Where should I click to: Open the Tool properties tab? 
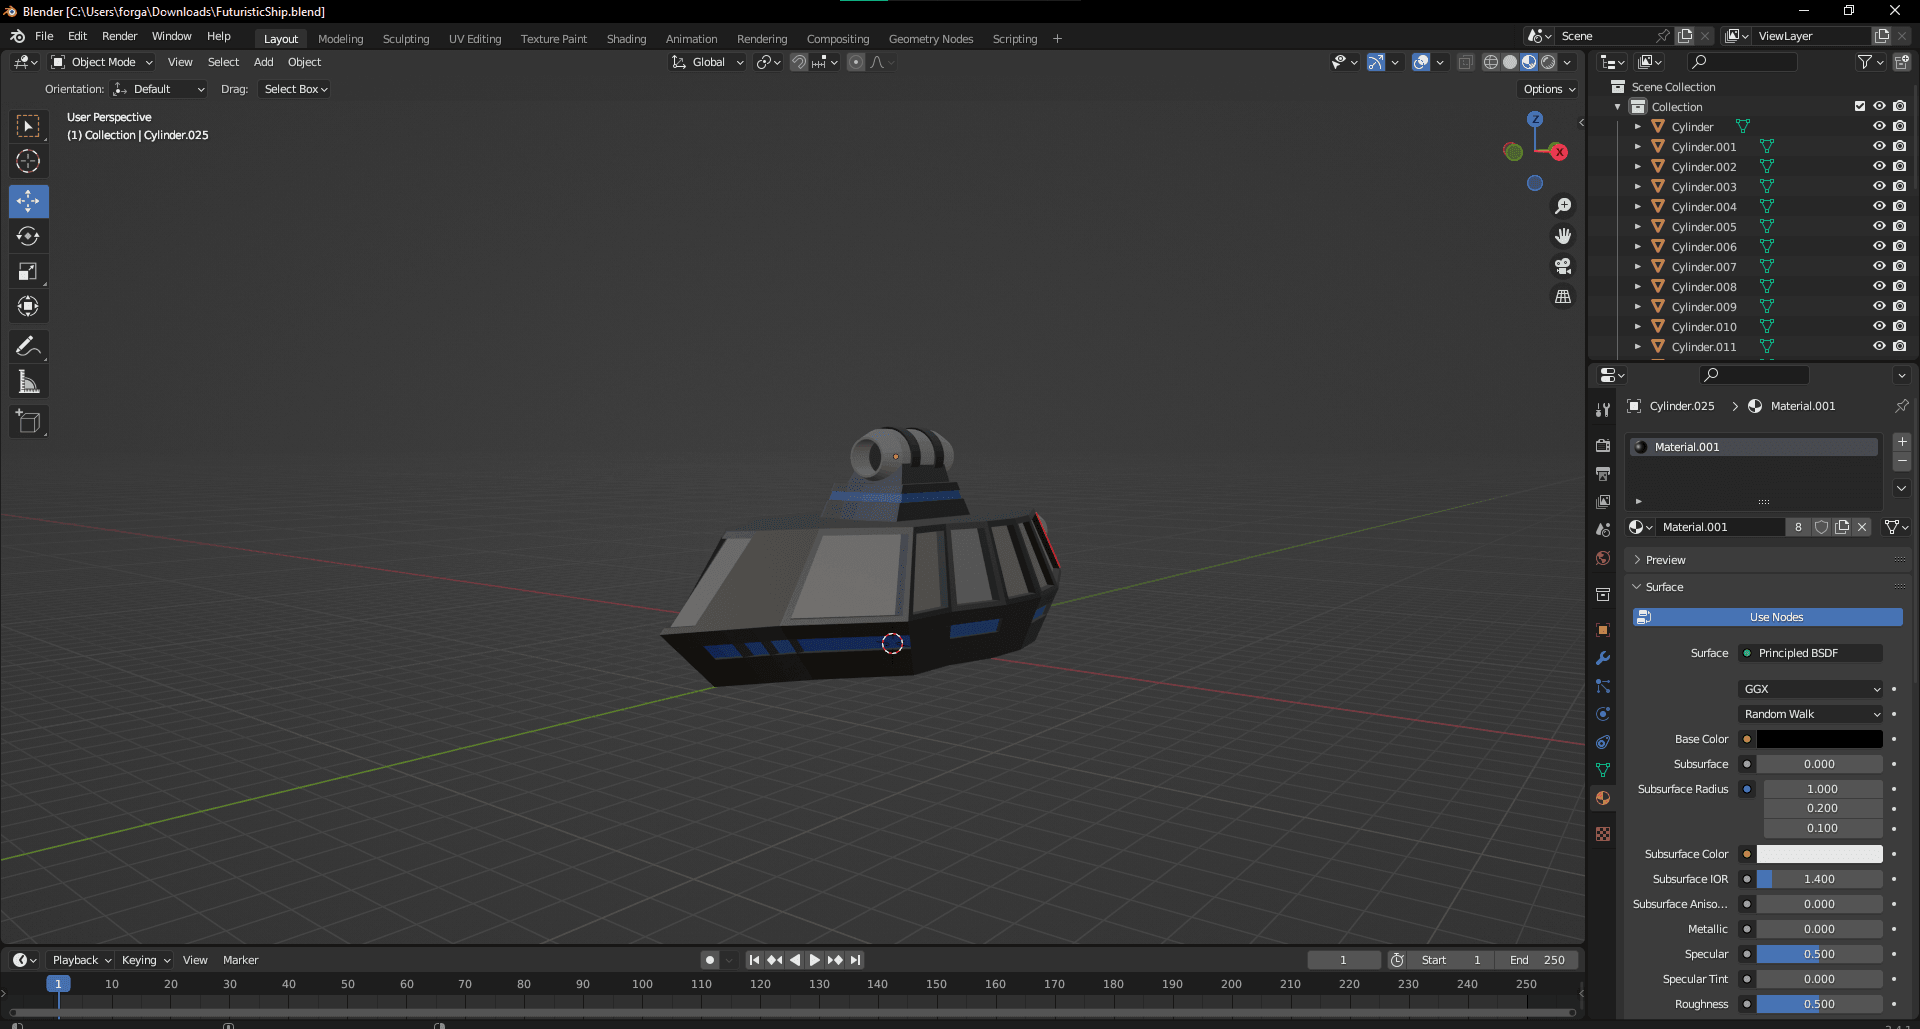1603,410
